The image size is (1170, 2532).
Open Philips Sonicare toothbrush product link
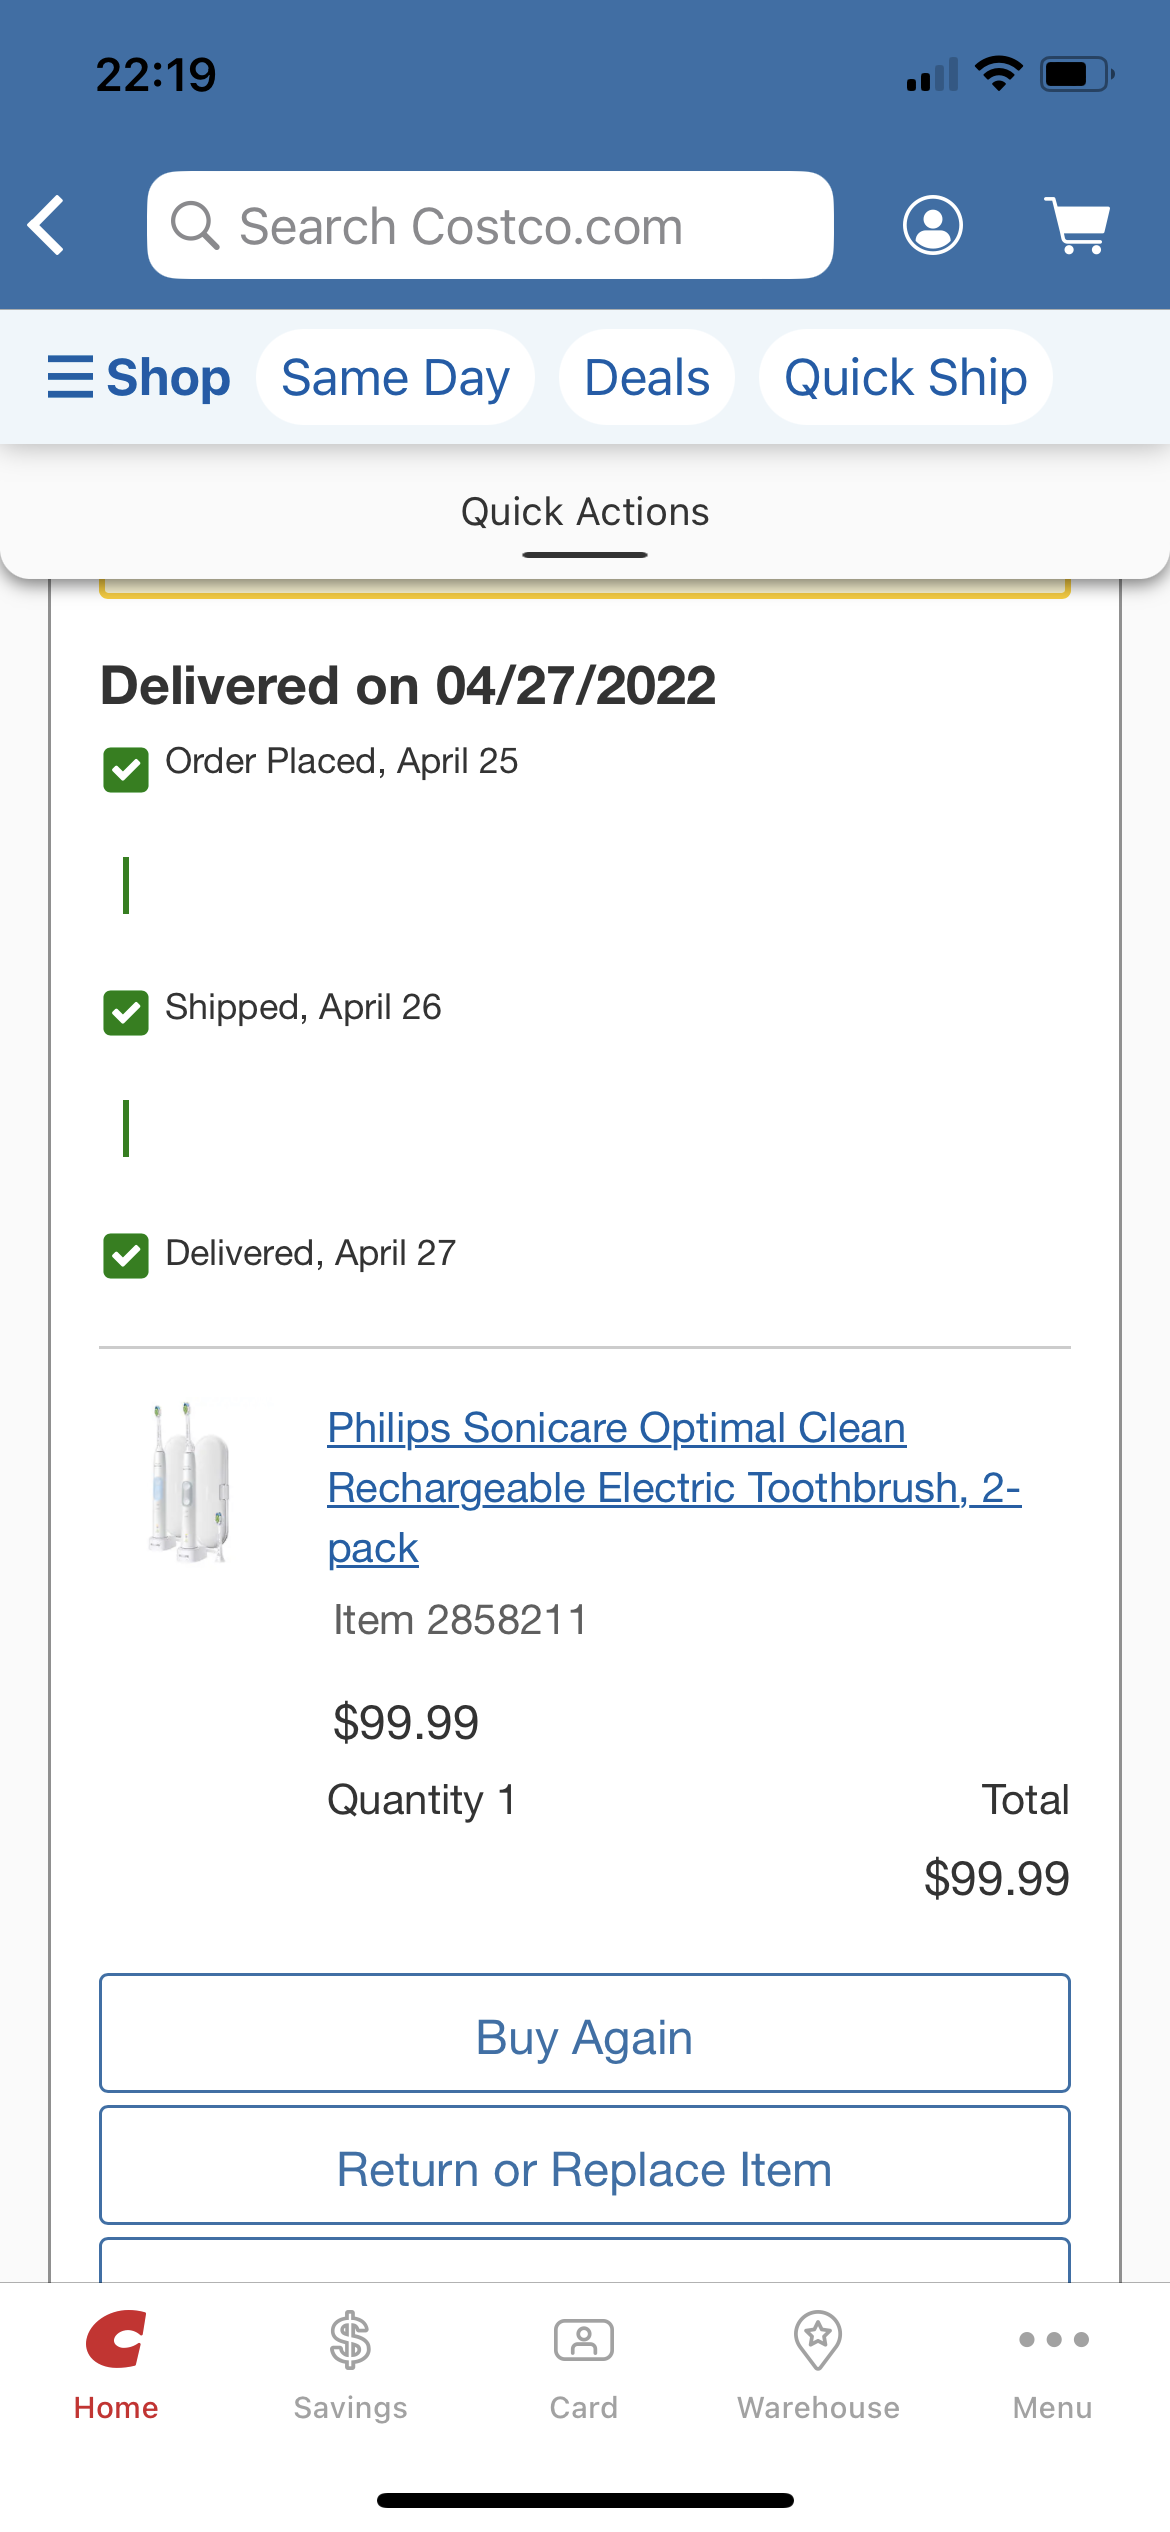point(673,1487)
